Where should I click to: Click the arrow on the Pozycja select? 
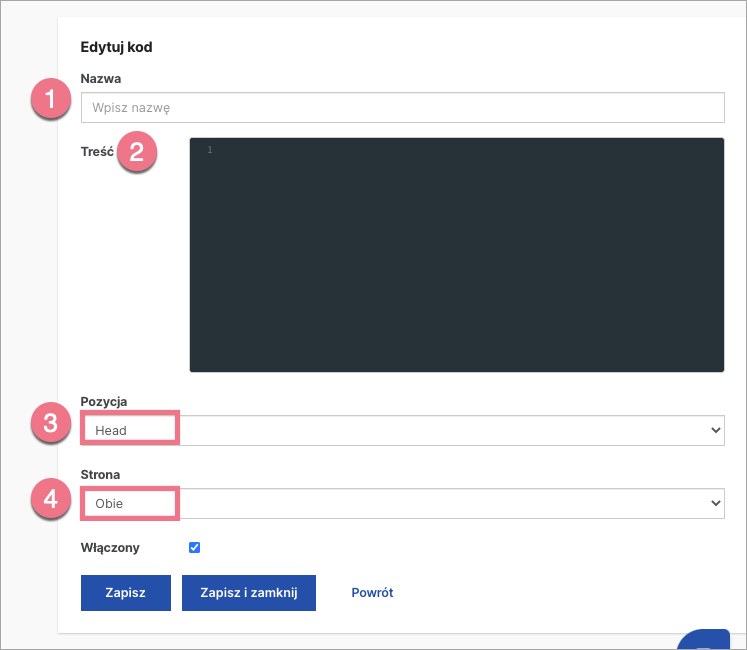[x=714, y=430]
